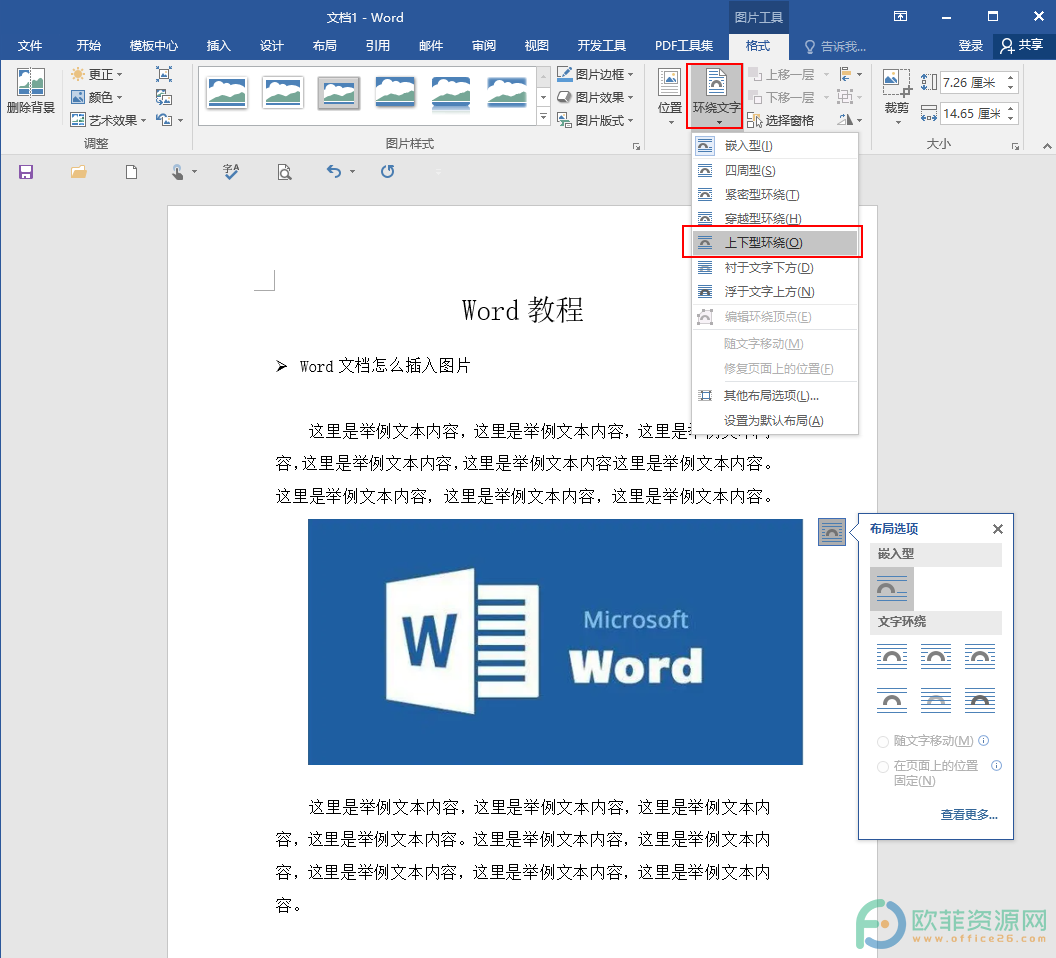Screen dimensions: 1056x958
Task: Choose the Behind Text icon in the Layout Options panel
Action: tap(935, 701)
